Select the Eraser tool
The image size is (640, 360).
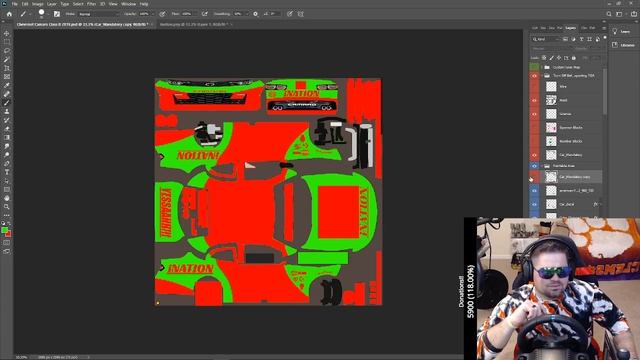(x=7, y=129)
